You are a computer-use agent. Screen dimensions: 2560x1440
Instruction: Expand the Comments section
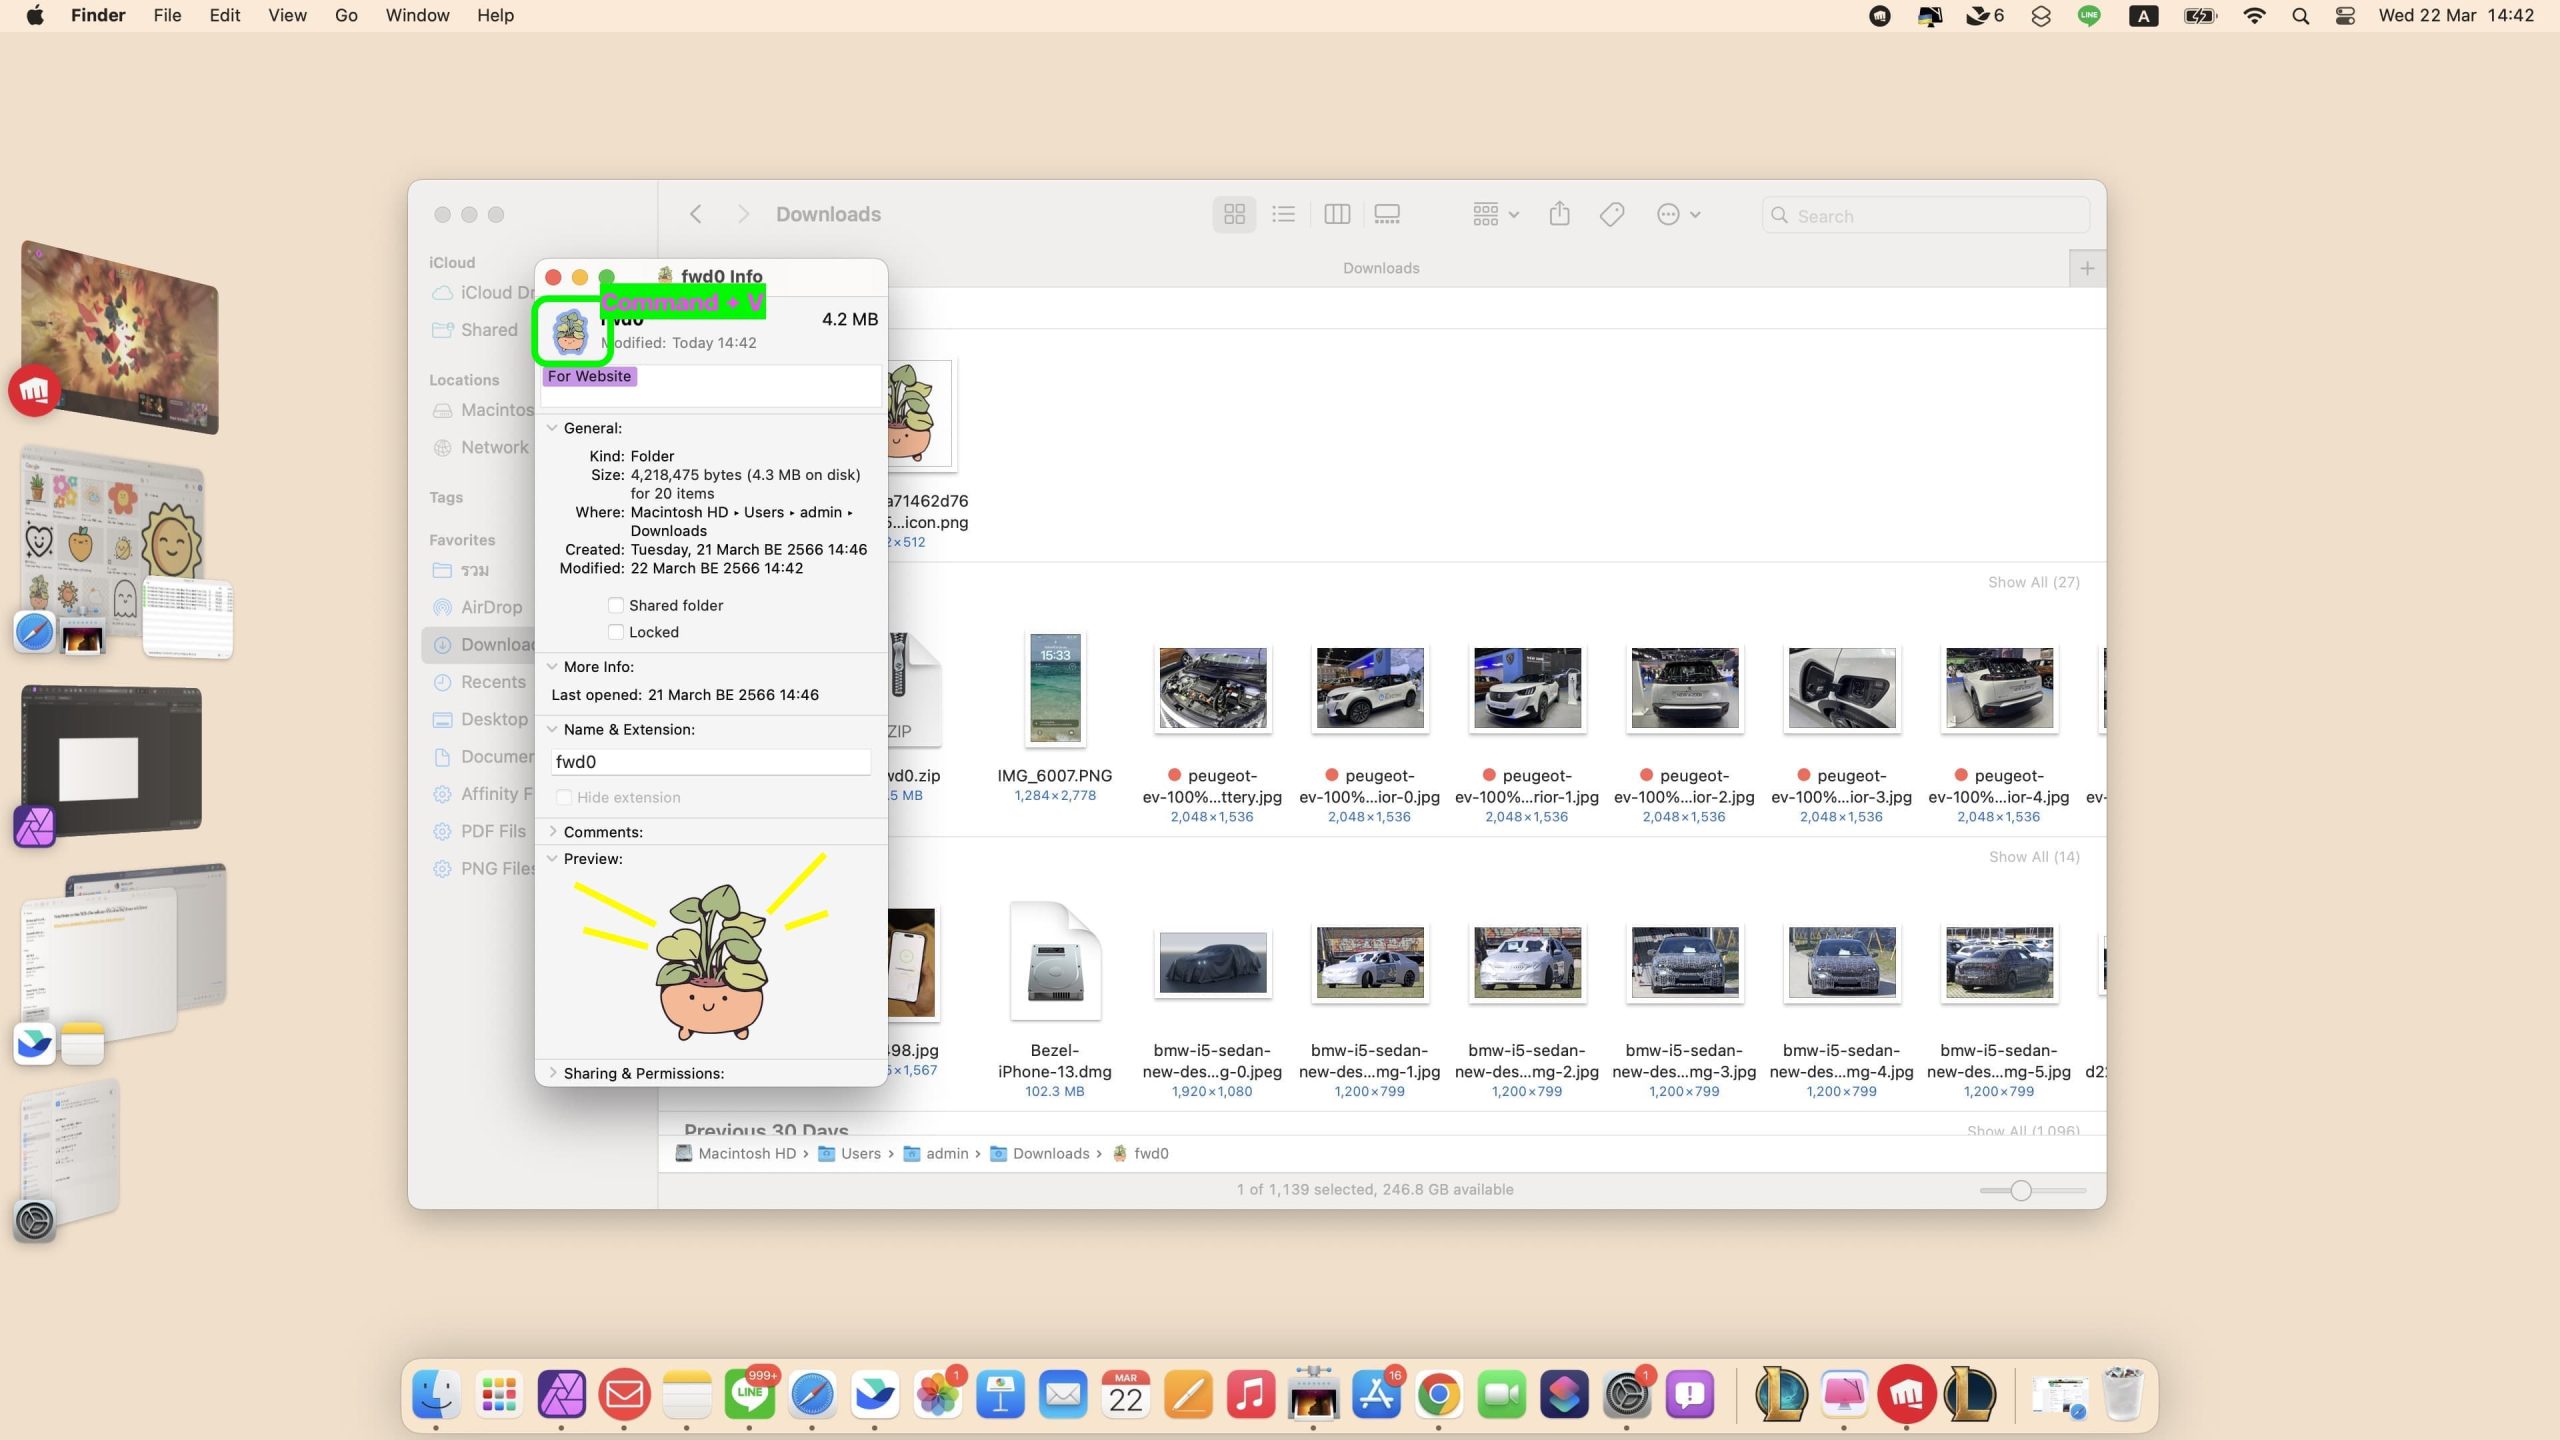point(553,831)
